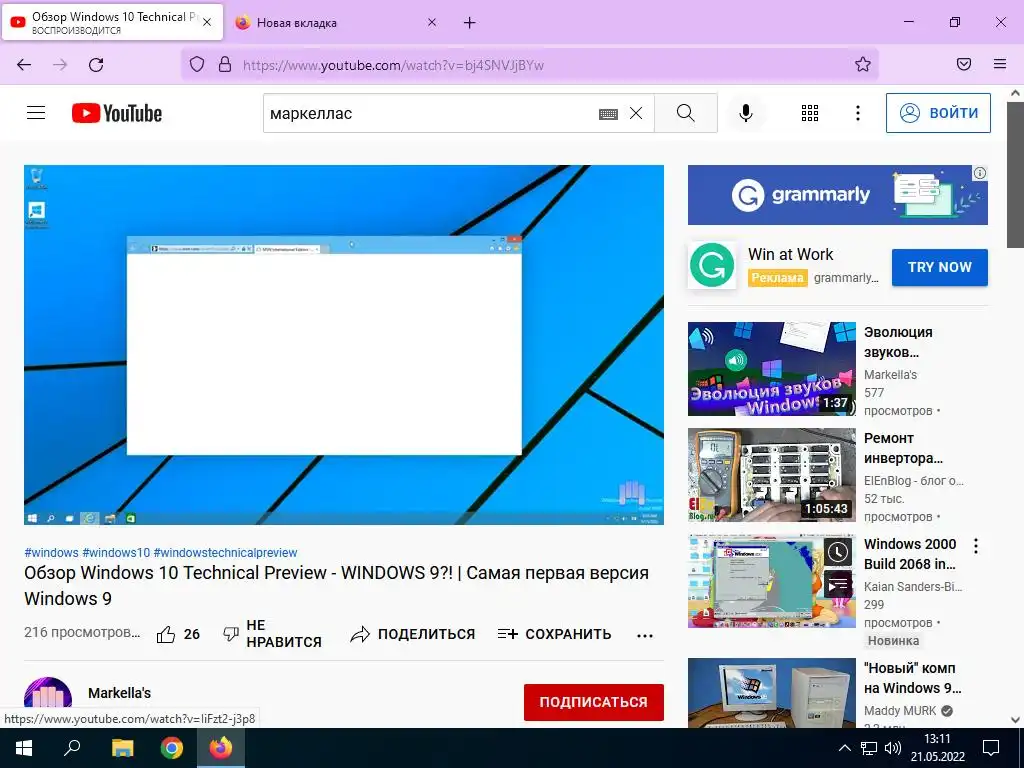The image size is (1024, 768).
Task: Open the Windows Start menu
Action: (24, 748)
